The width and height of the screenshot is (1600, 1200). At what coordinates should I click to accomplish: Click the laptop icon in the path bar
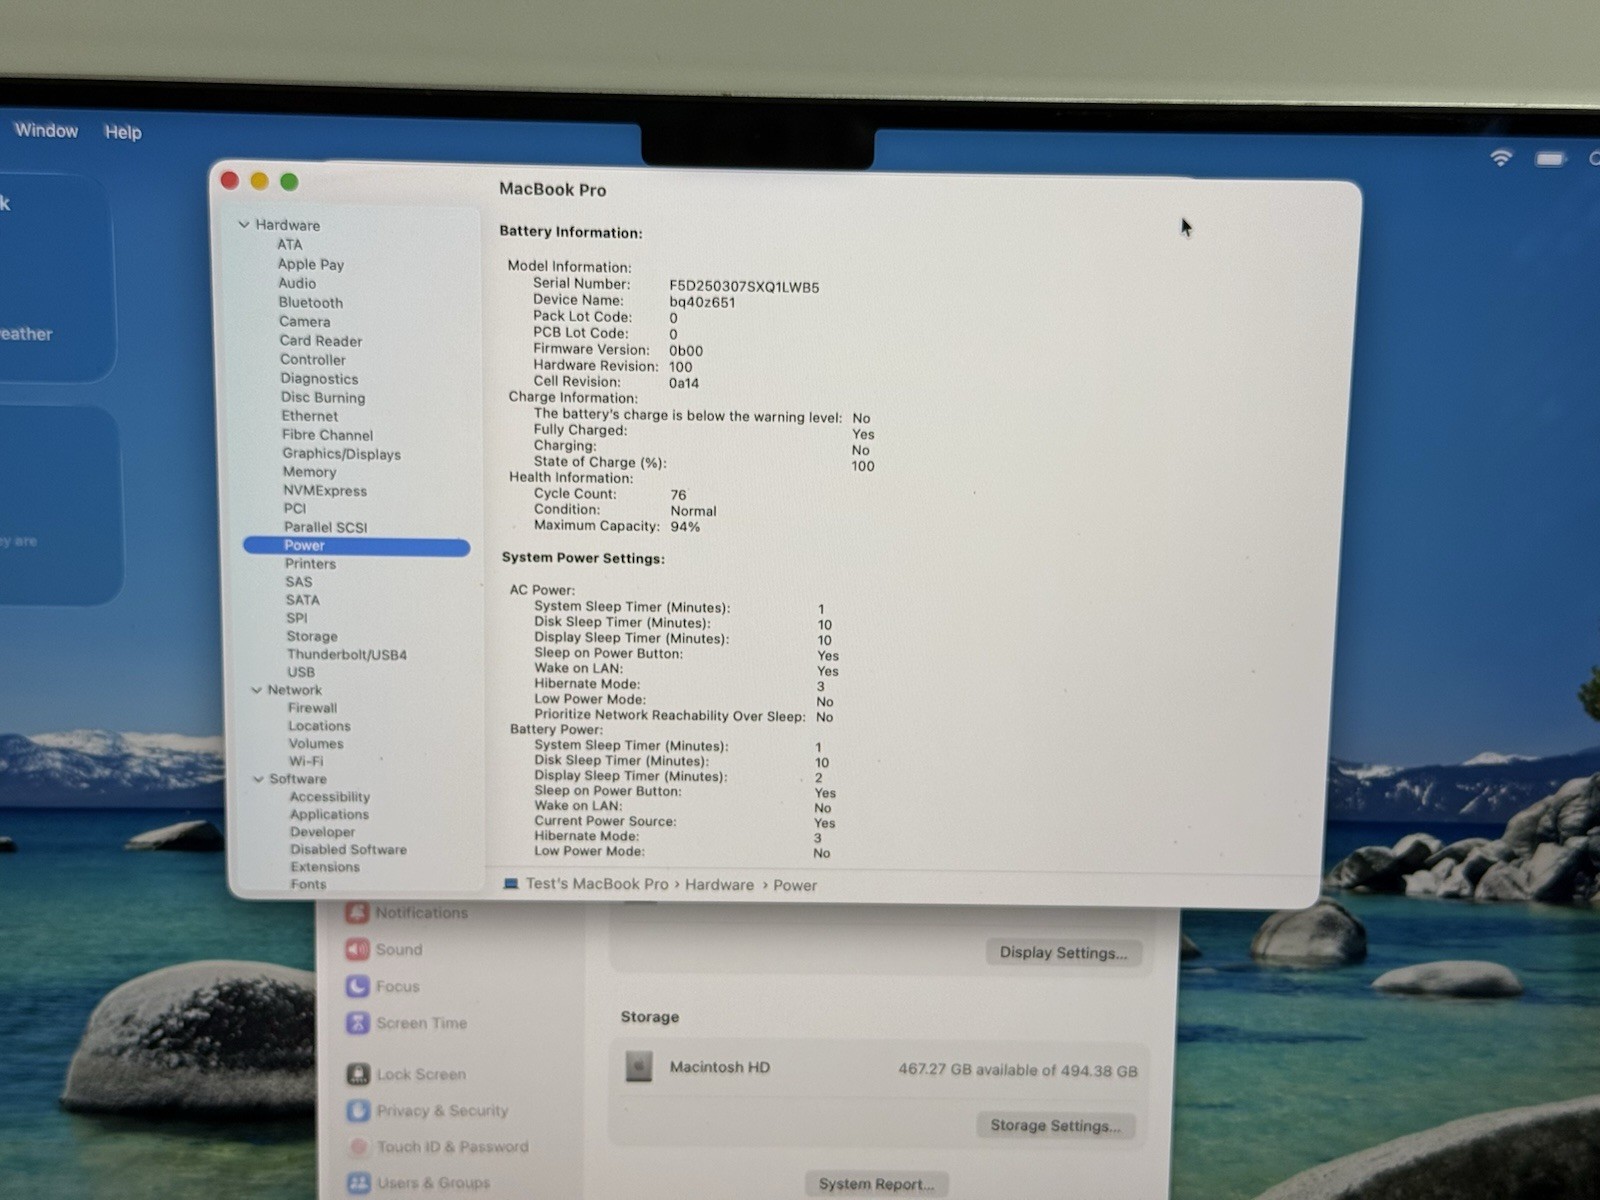pos(511,884)
